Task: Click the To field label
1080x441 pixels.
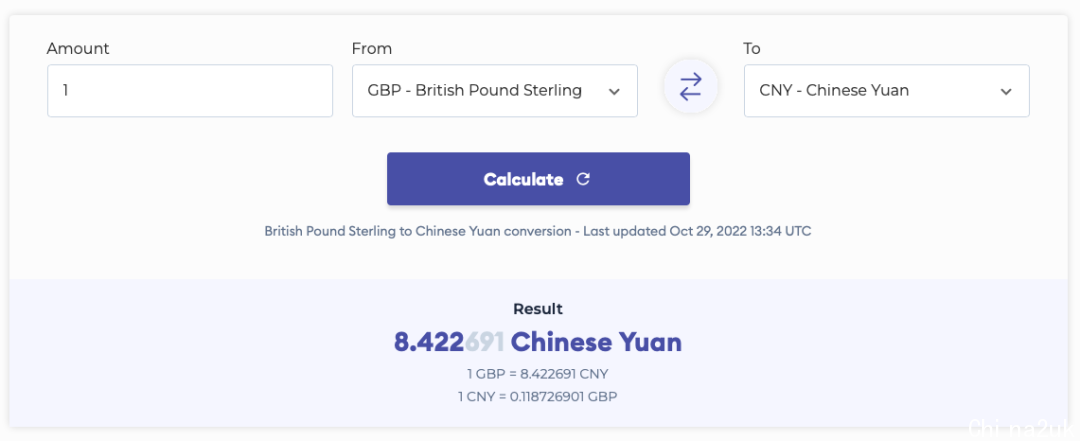Action: pyautogui.click(x=752, y=48)
